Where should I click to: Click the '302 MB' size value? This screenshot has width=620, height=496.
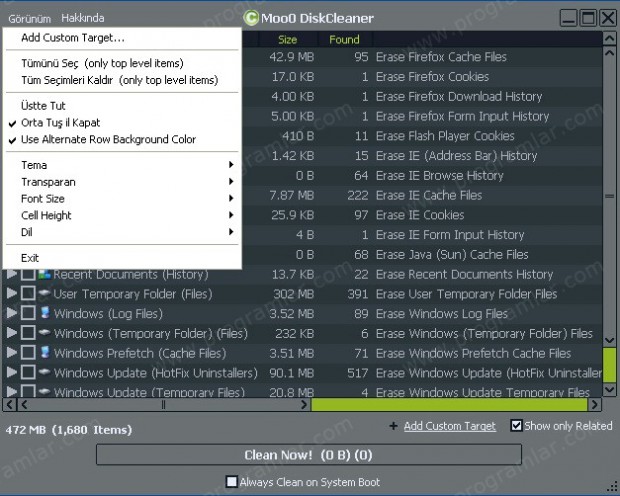click(x=293, y=294)
